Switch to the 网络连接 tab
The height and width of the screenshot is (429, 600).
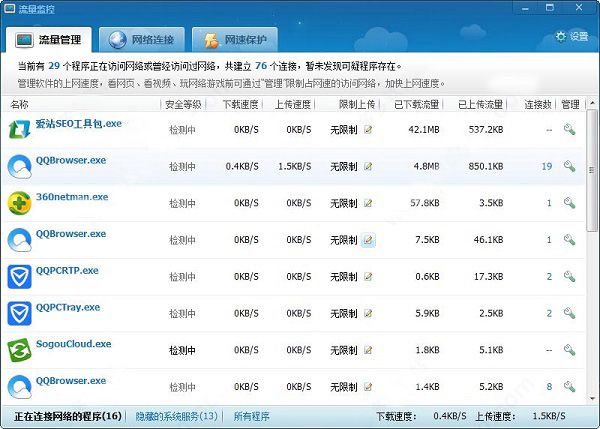142,39
